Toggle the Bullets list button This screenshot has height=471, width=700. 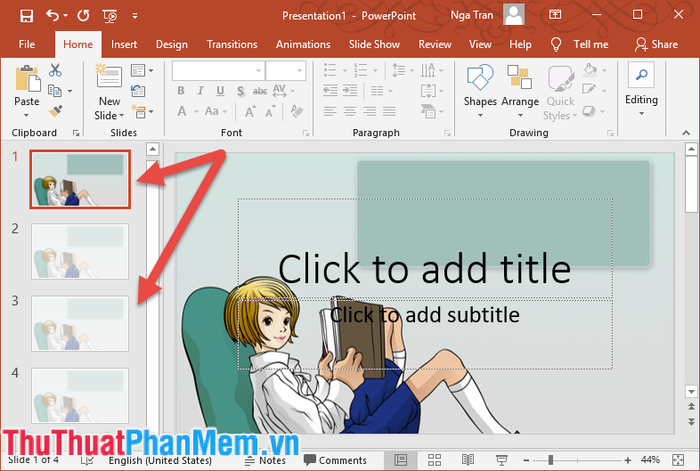(x=330, y=70)
